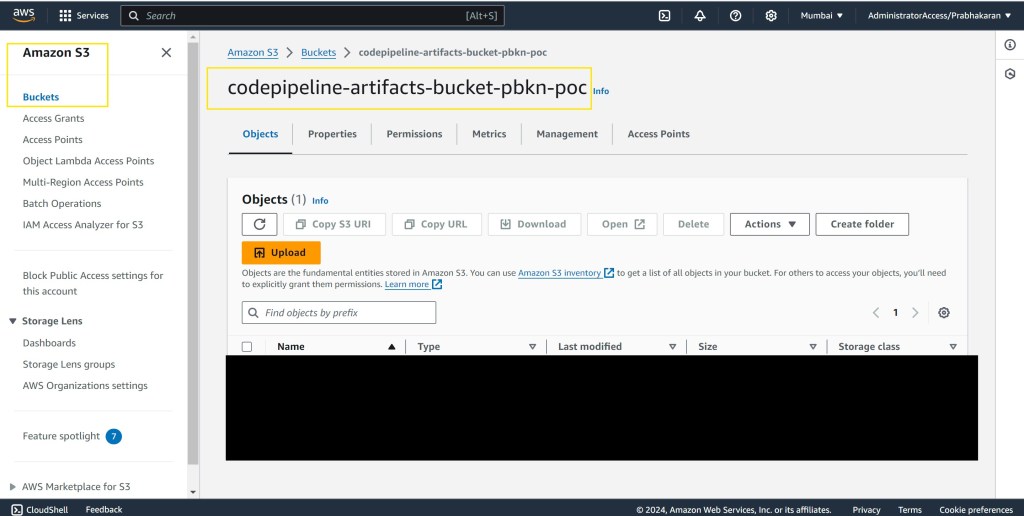
Task: Collapse the Storage Lens section
Action: pos(13,322)
